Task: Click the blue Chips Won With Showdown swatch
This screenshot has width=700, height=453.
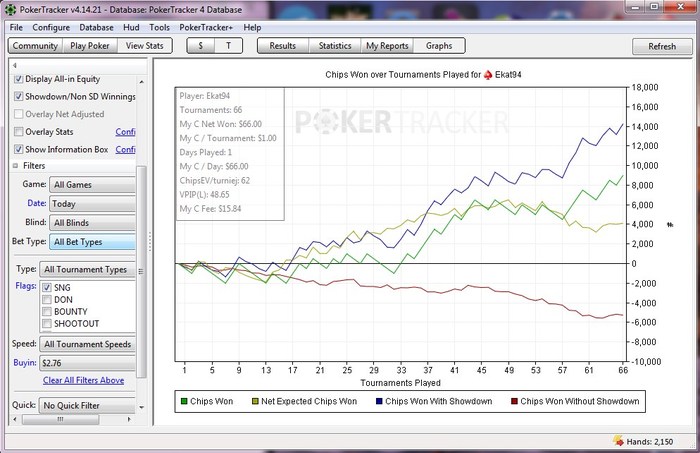Action: (379, 401)
